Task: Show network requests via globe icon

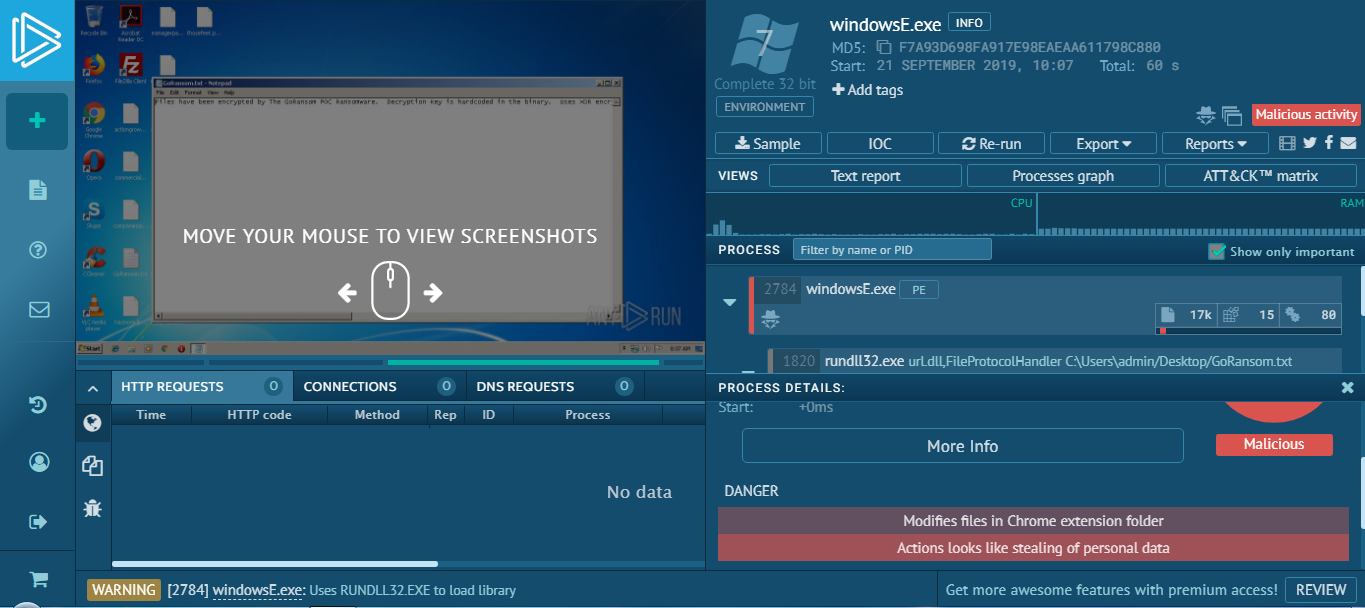Action: 92,423
